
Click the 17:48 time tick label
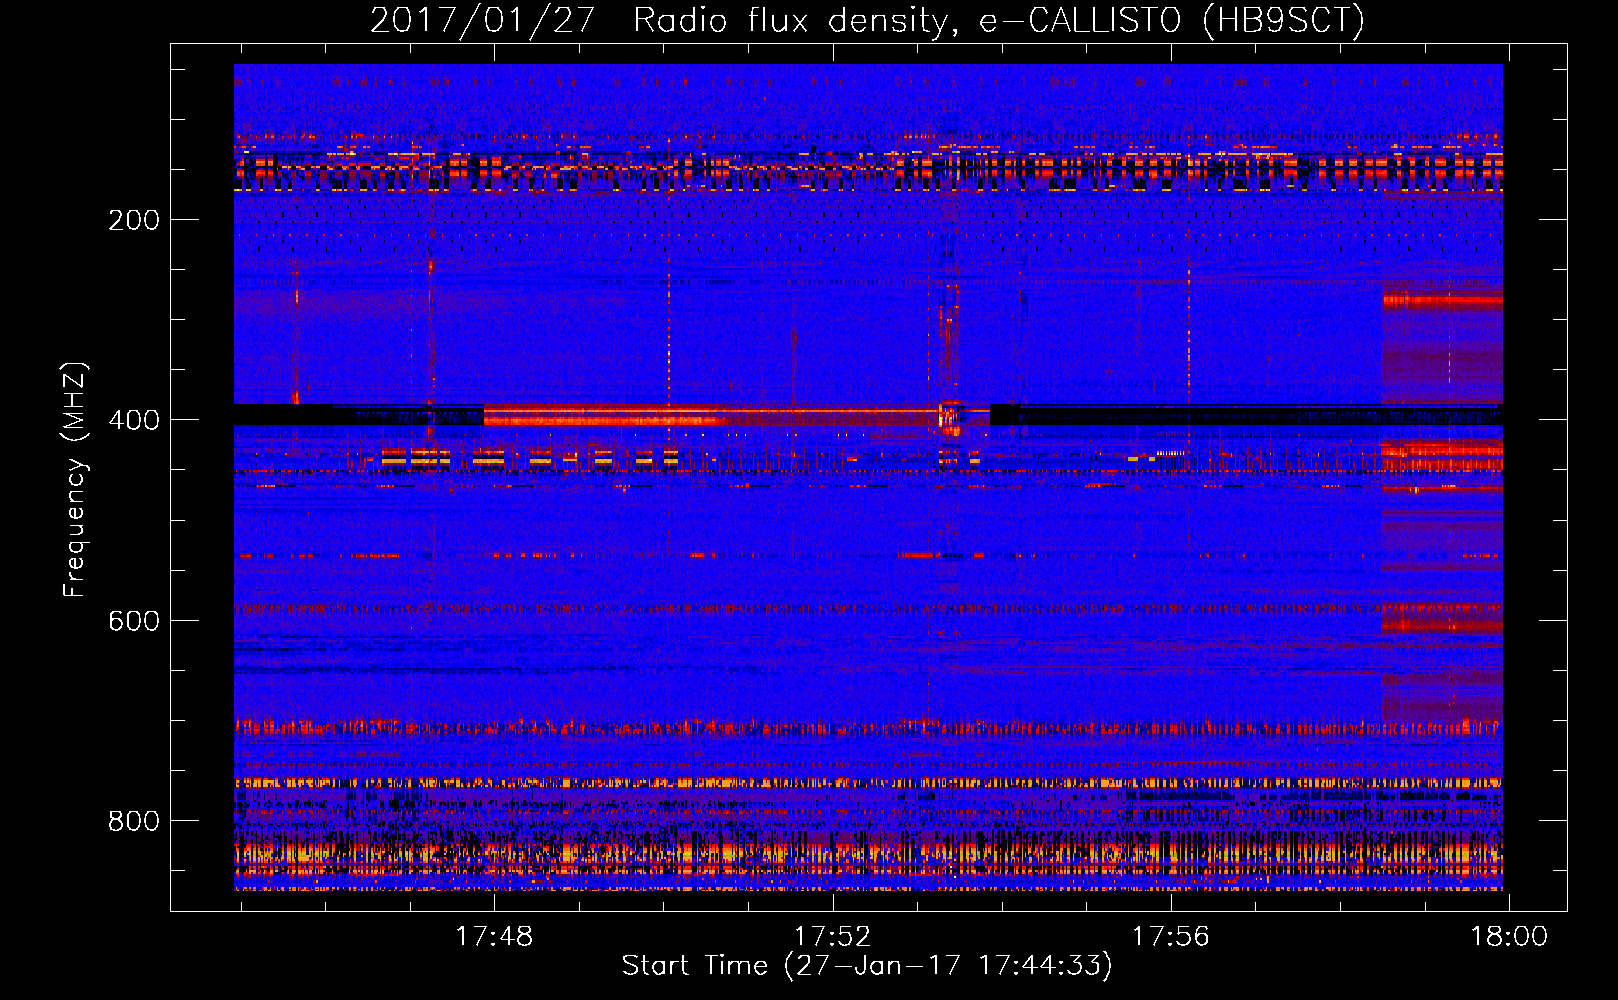494,937
